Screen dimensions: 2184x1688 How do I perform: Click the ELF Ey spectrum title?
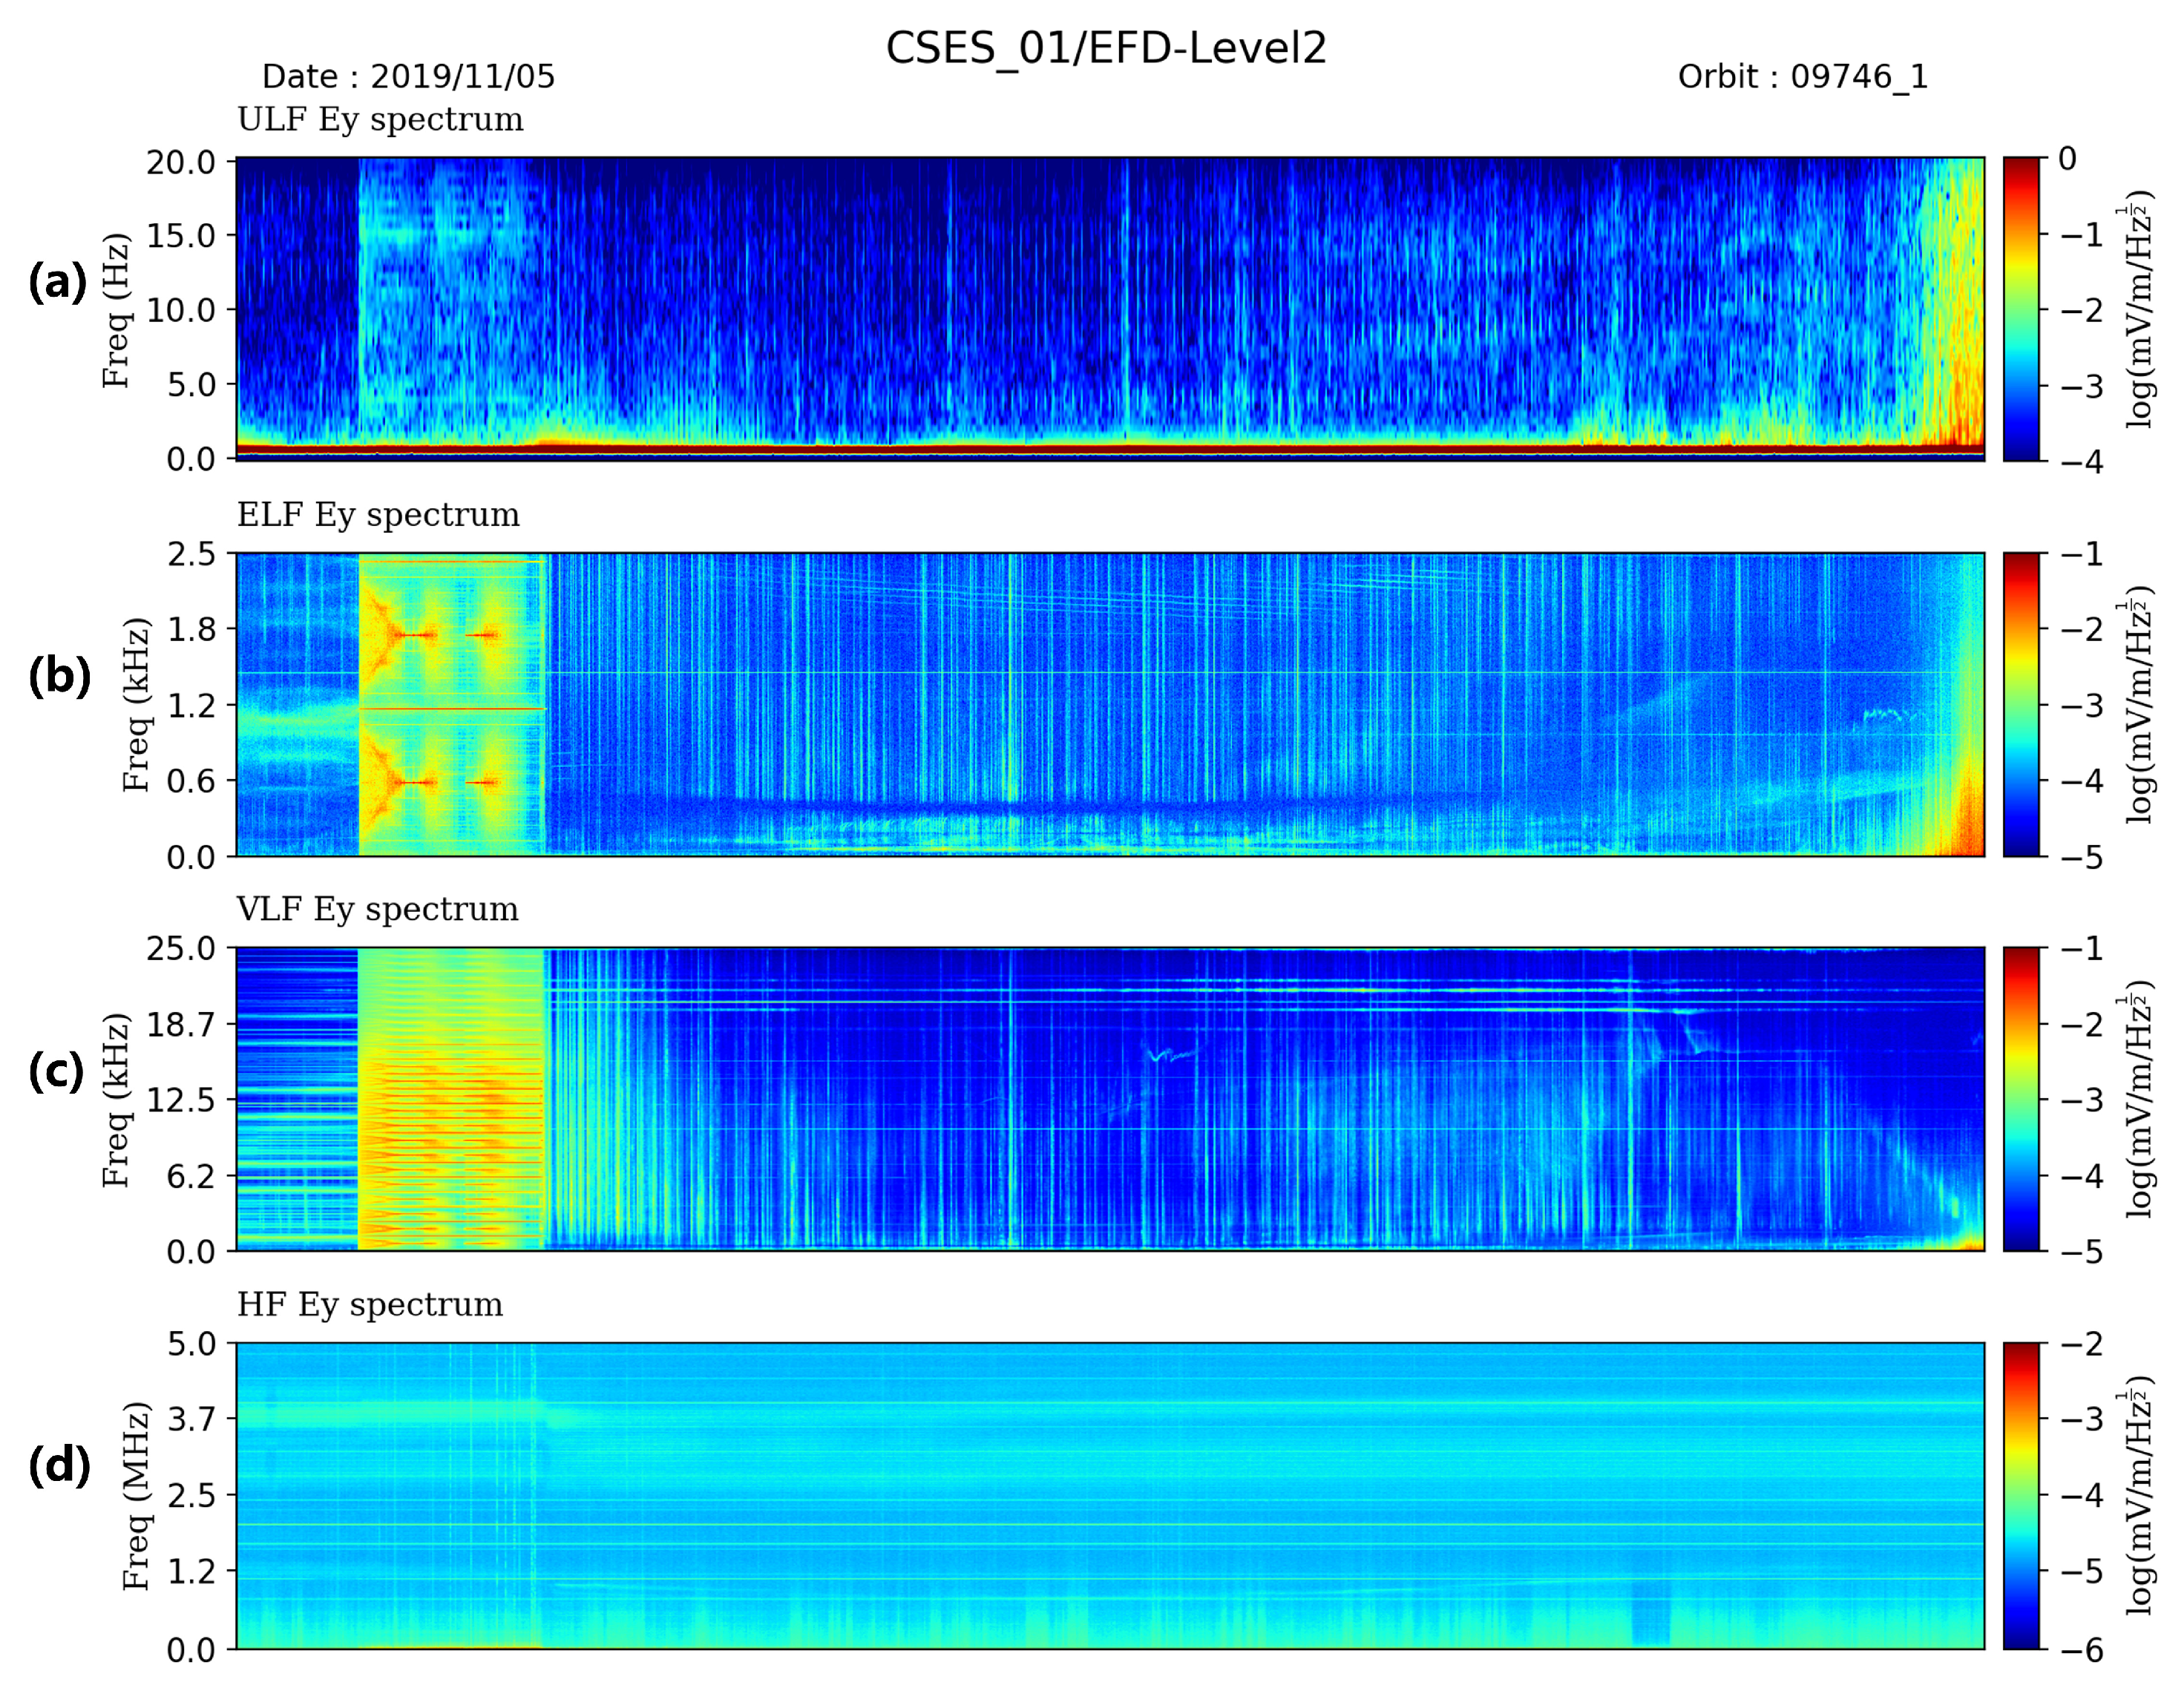coord(378,514)
